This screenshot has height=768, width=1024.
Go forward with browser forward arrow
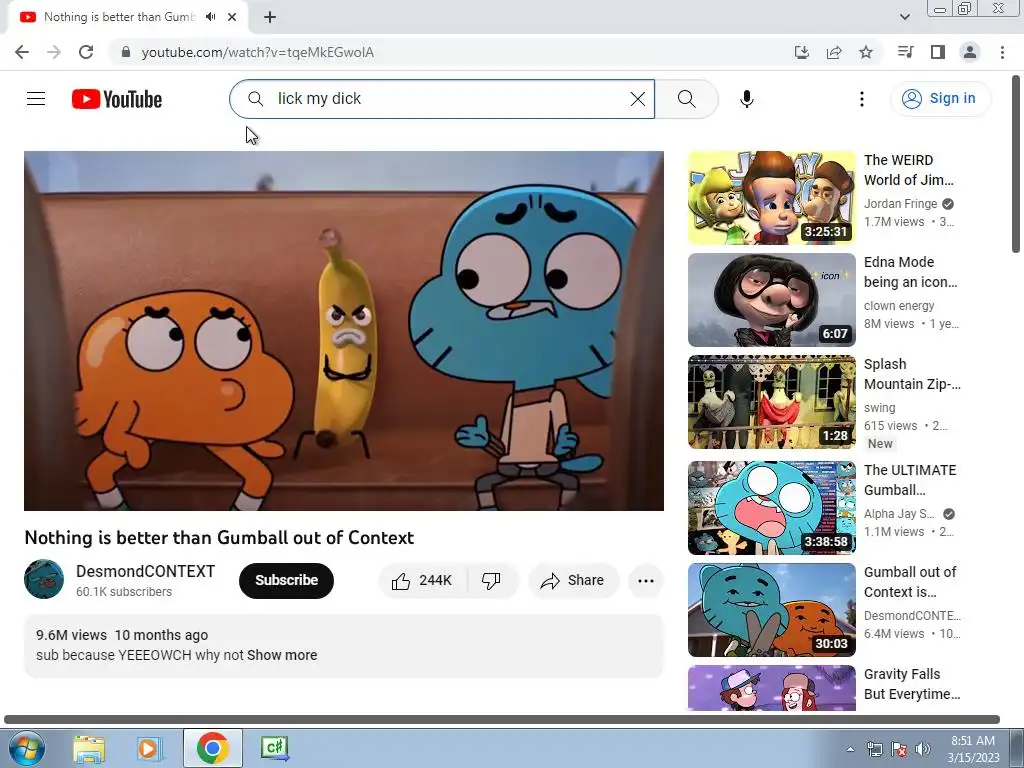click(54, 52)
